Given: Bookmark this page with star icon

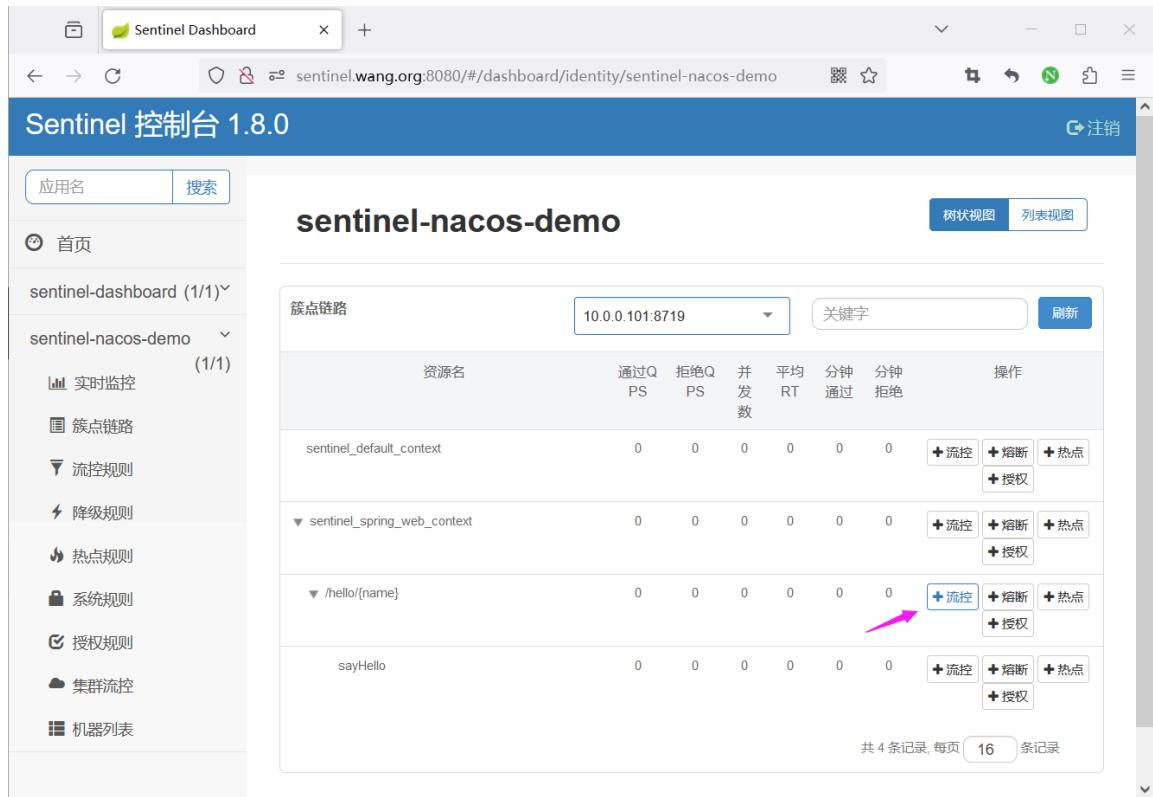Looking at the screenshot, I should [x=869, y=75].
